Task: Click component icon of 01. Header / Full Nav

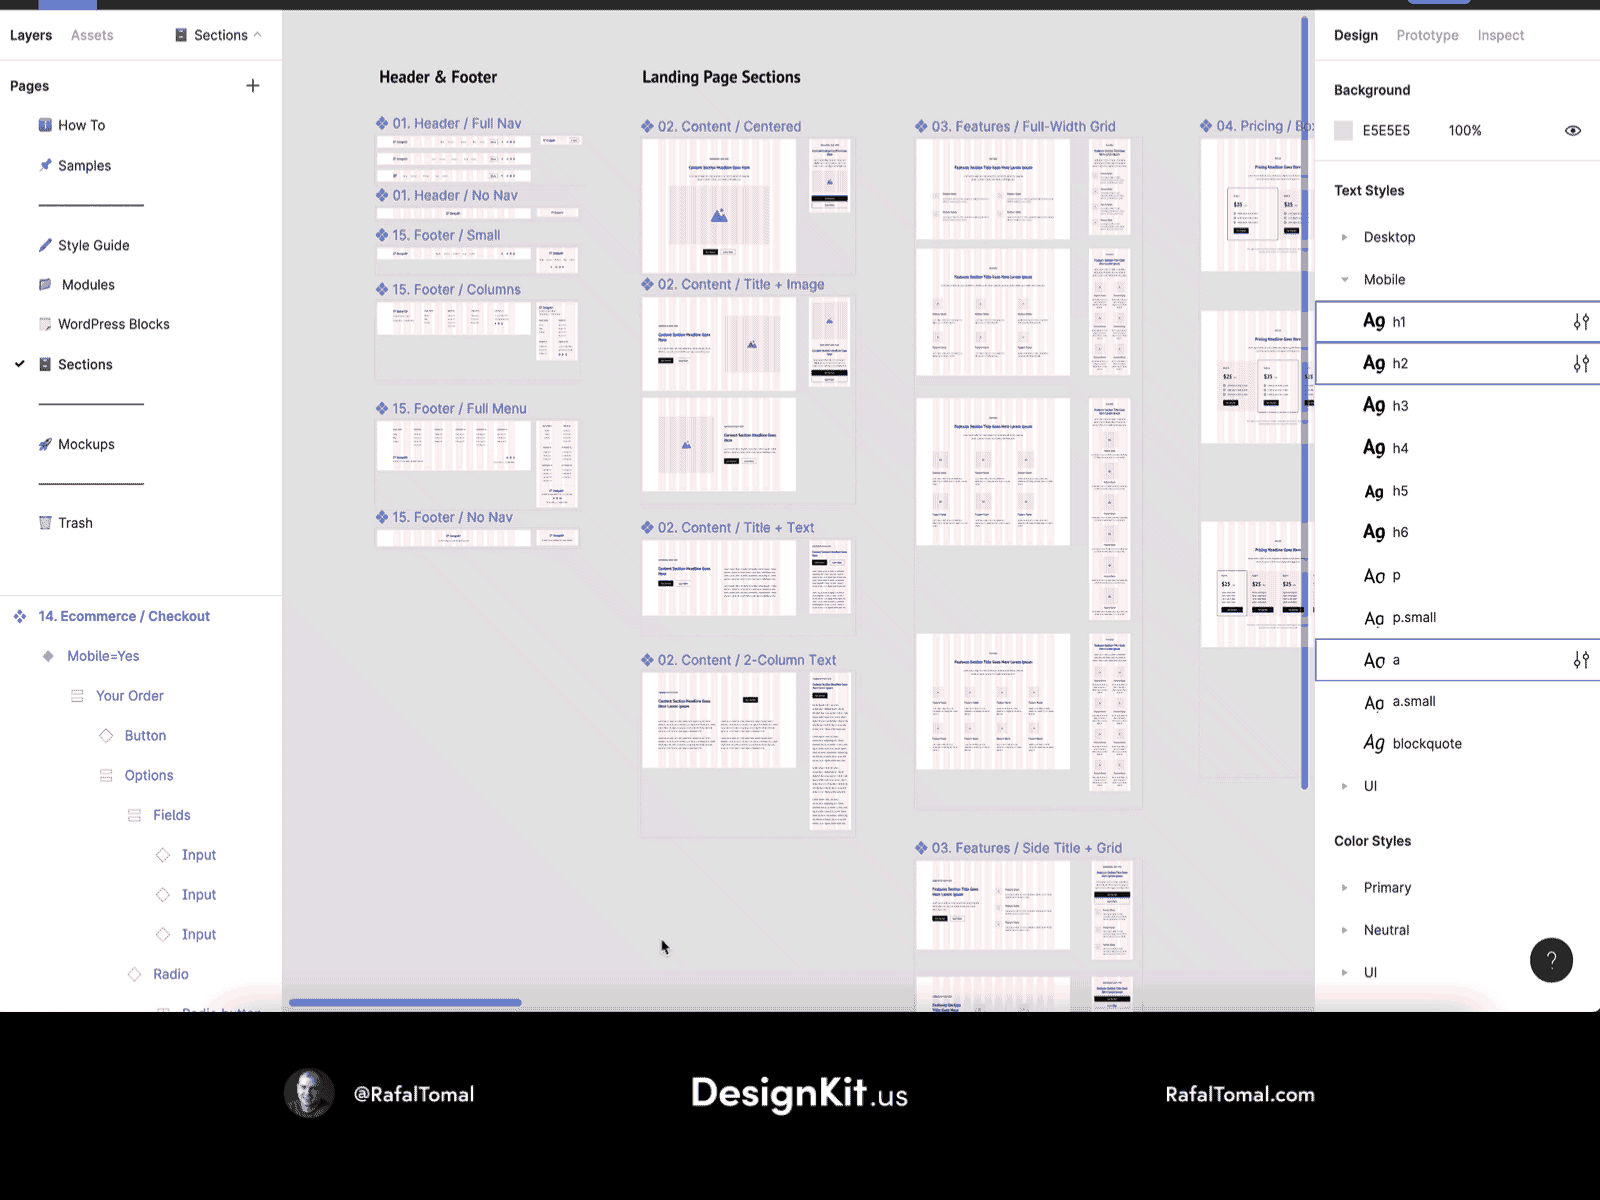Action: [x=382, y=123]
